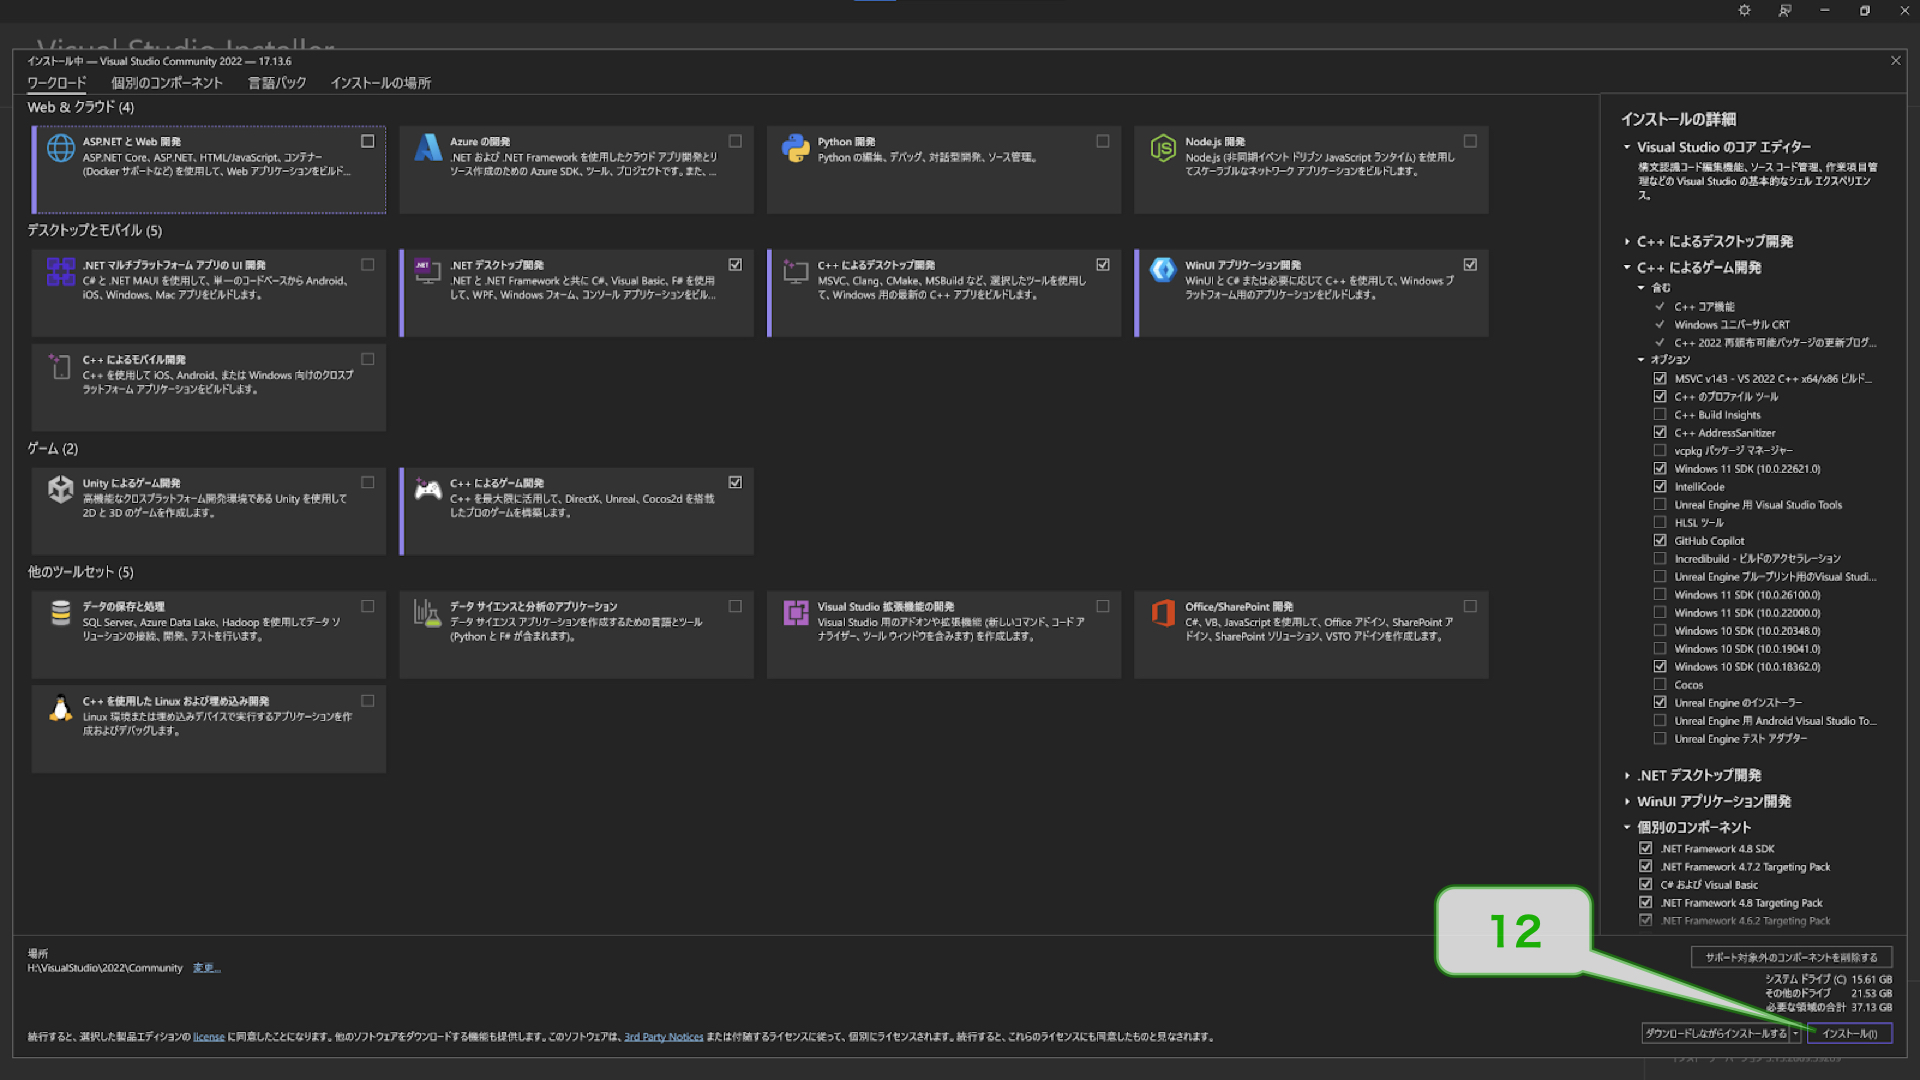Screen dimensions: 1920x1080
Task: Click the Unity game development icon
Action: [61, 489]
